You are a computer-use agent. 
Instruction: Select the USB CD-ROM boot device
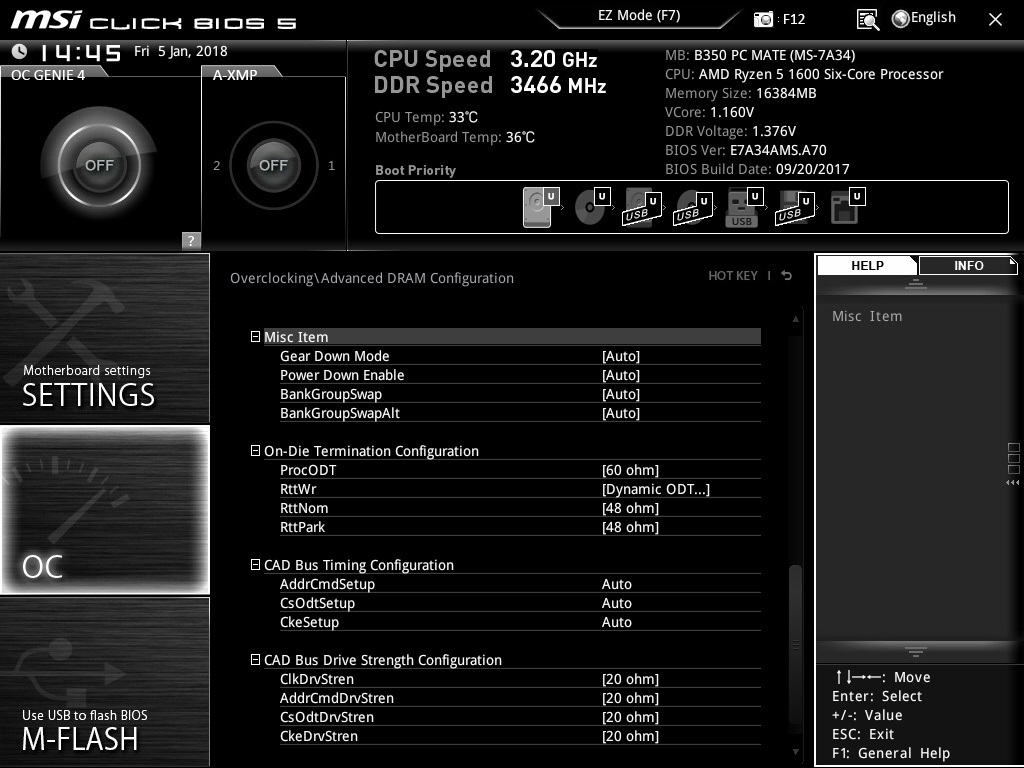coord(693,207)
